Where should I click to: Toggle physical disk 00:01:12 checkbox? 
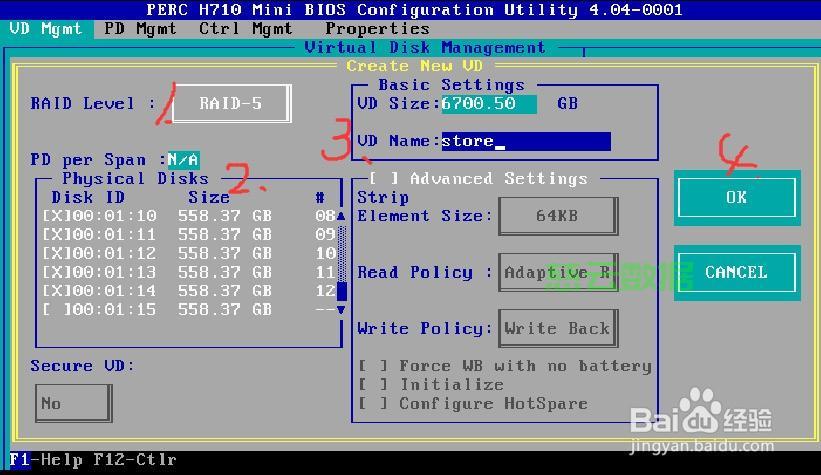54,254
